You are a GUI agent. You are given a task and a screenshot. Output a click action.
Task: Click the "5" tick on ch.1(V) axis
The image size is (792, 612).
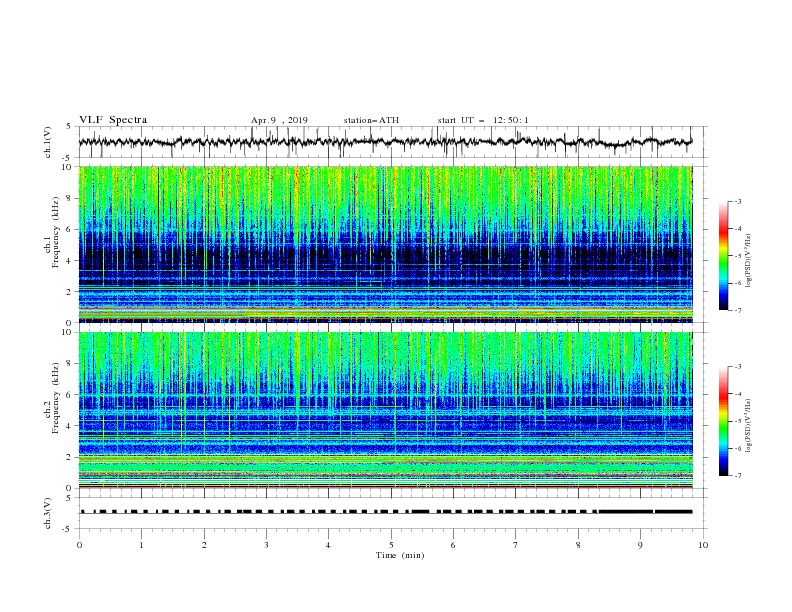pyautogui.click(x=69, y=126)
